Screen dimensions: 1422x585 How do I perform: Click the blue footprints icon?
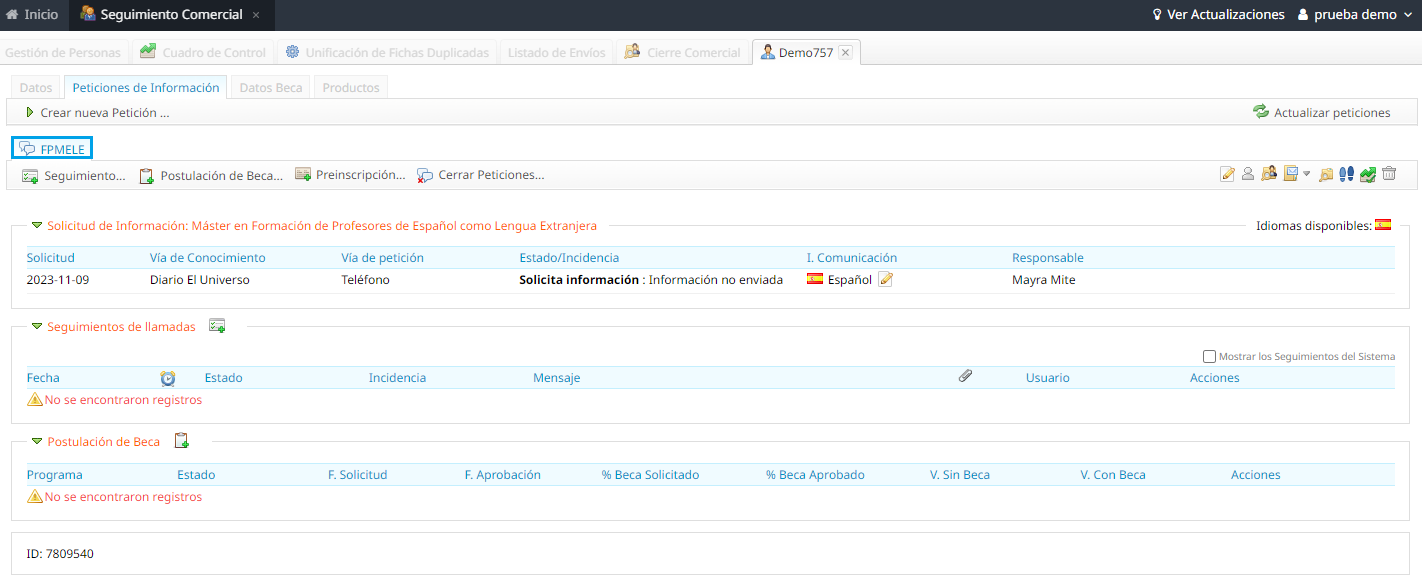[x=1346, y=174]
